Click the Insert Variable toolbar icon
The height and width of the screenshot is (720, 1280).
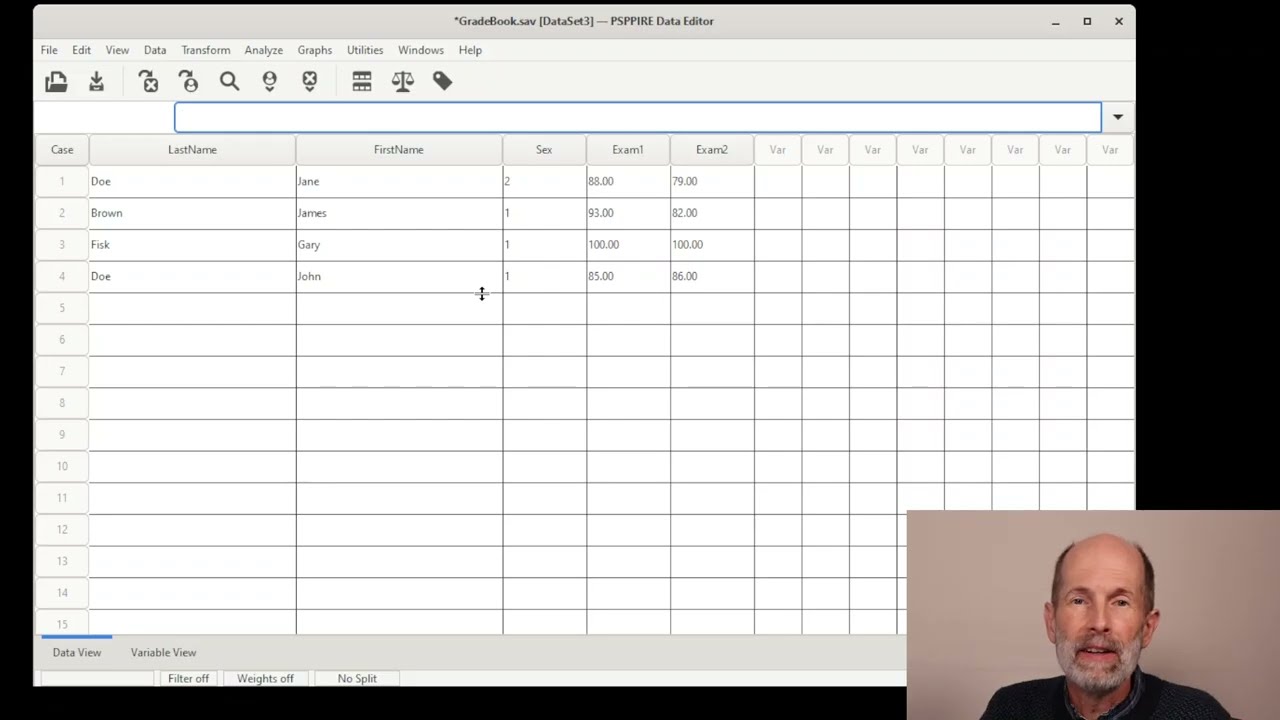(309, 82)
